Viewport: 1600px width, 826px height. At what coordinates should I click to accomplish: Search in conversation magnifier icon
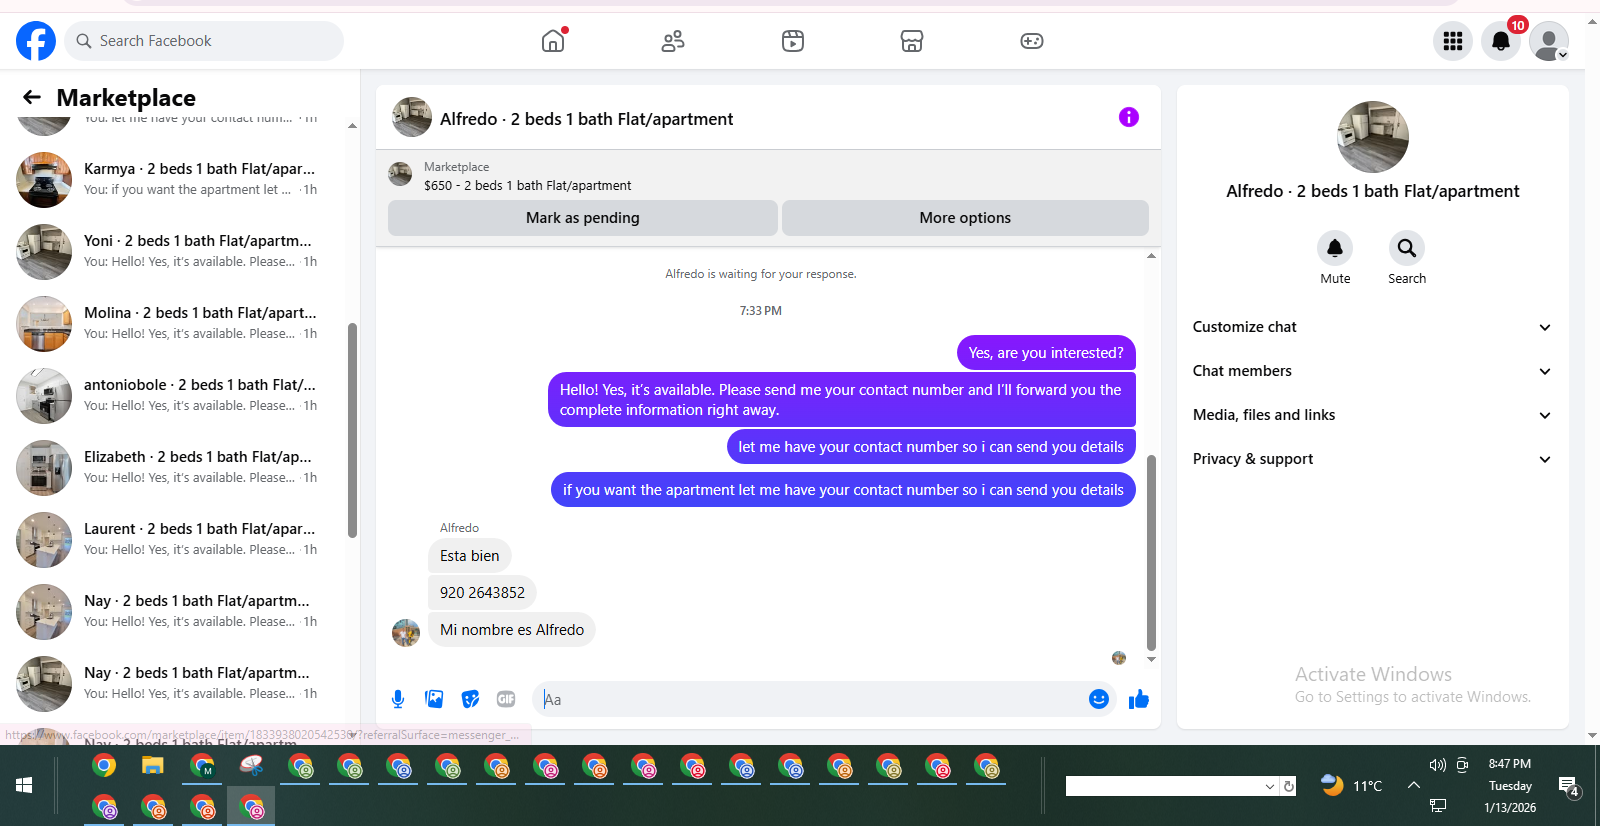coord(1407,248)
